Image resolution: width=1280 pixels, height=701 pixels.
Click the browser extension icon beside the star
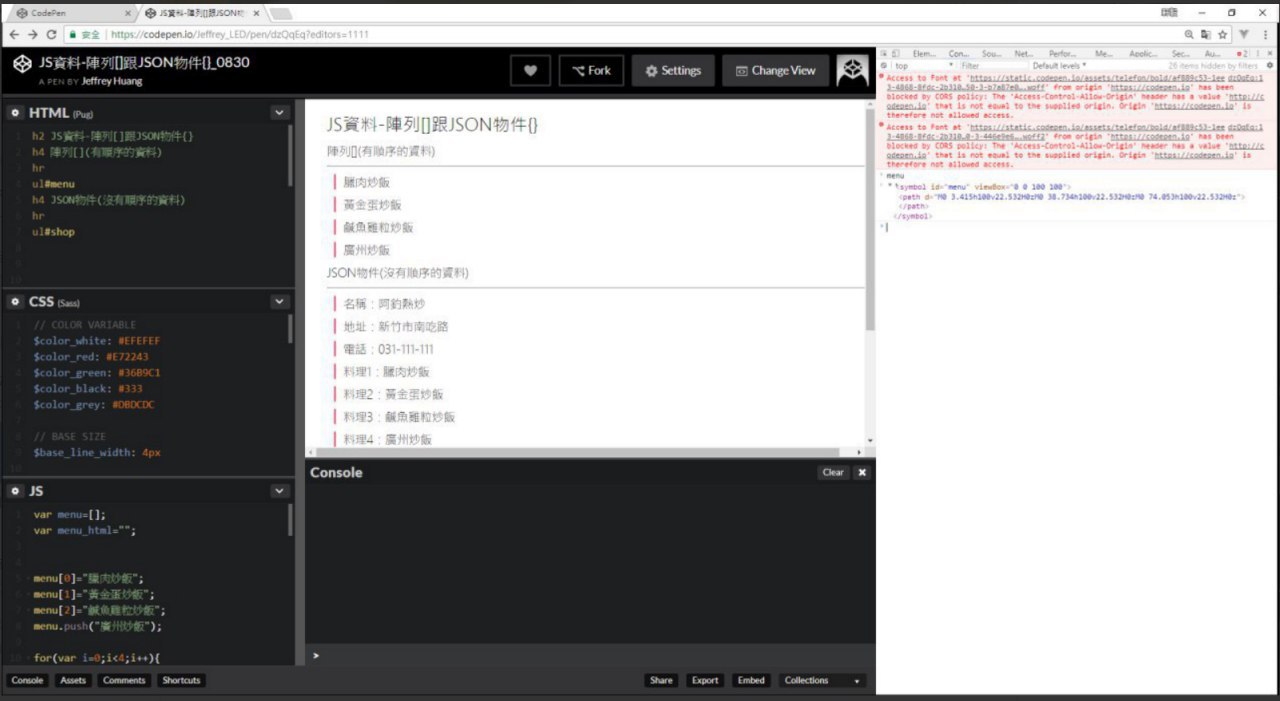[x=1245, y=34]
